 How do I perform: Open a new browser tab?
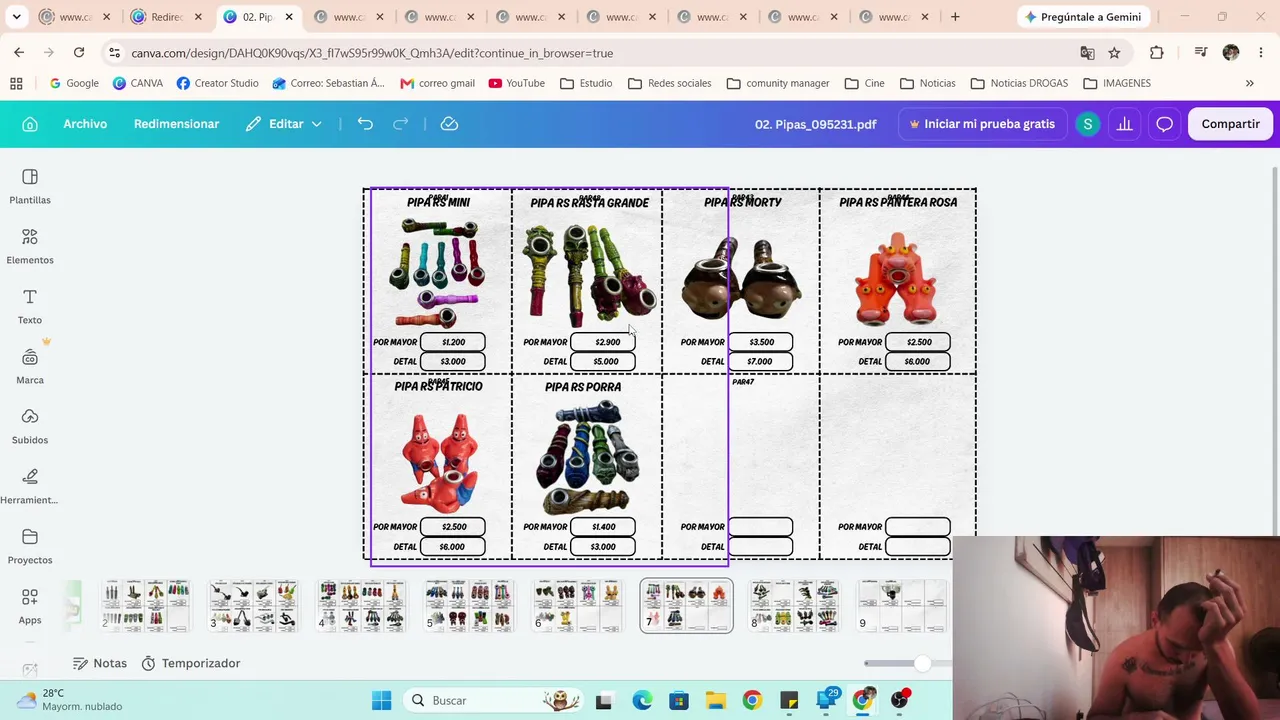(x=955, y=17)
